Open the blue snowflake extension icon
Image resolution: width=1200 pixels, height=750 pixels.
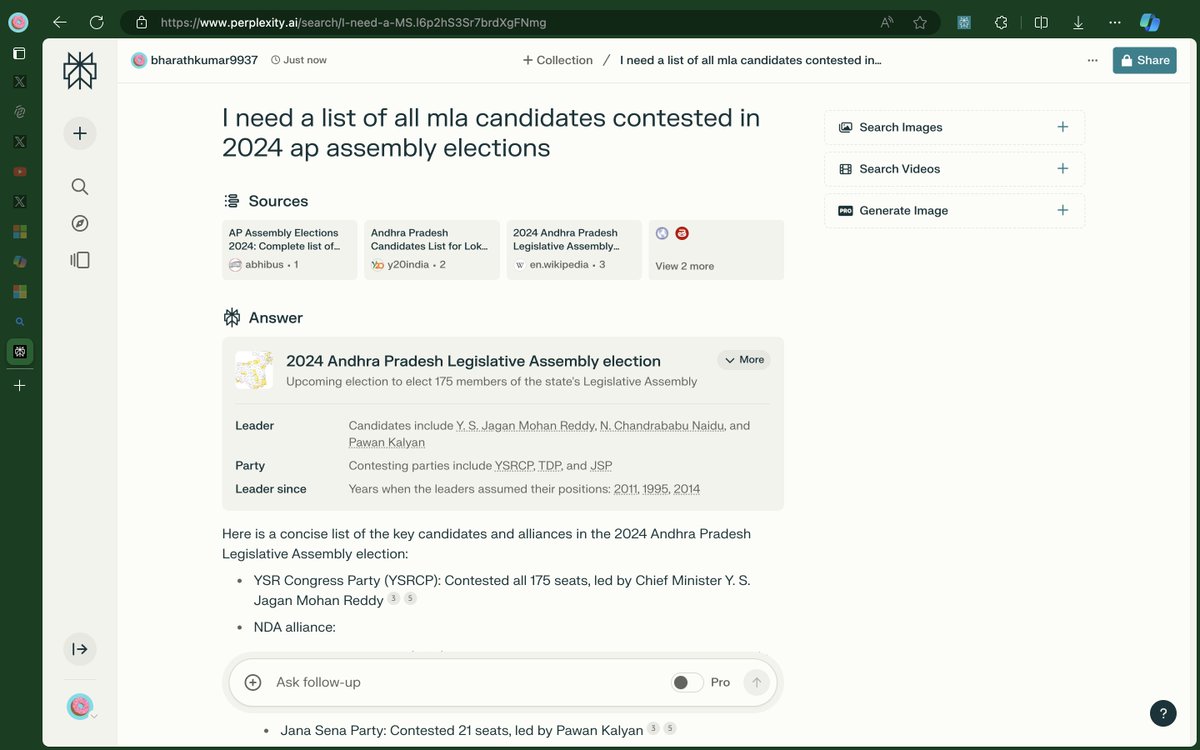[965, 22]
